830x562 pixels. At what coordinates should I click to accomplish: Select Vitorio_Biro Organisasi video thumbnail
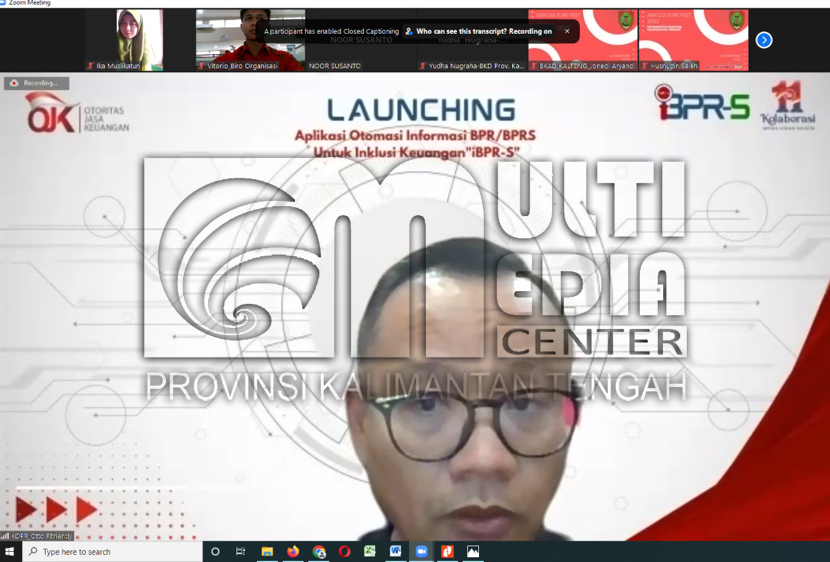pyautogui.click(x=250, y=40)
